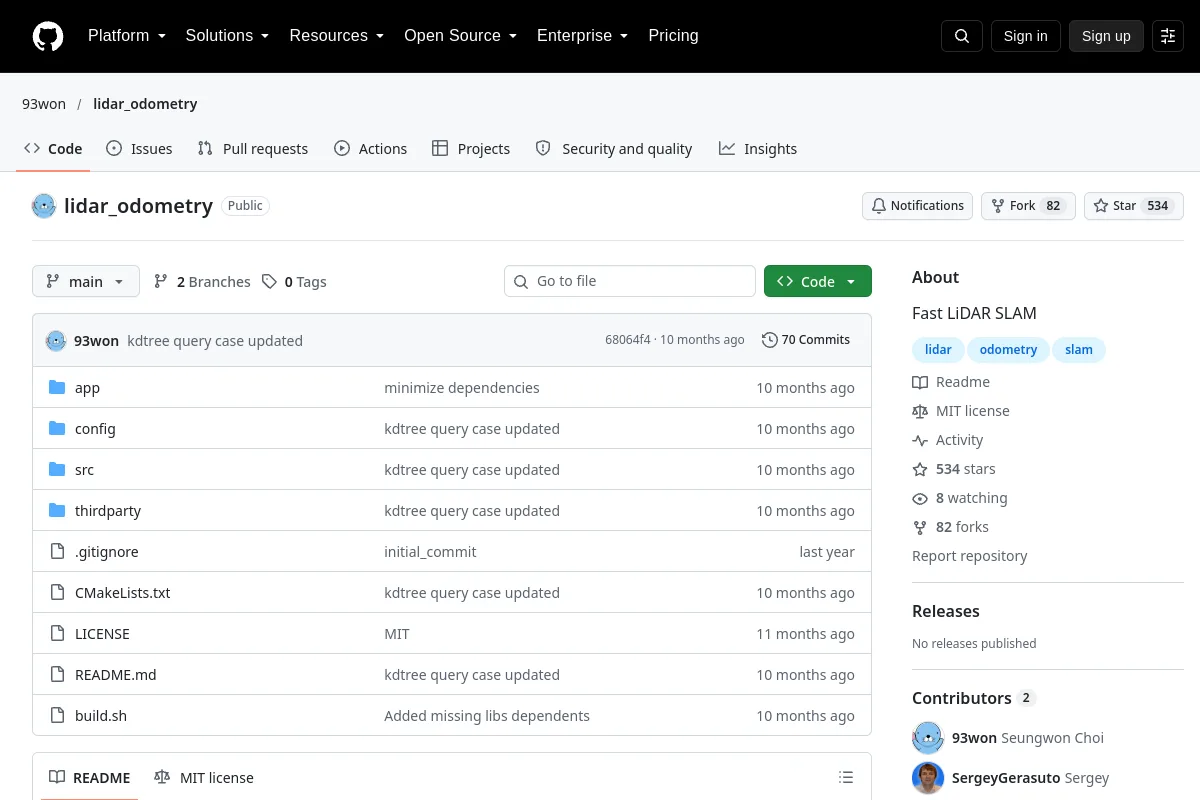Click the Report repository link
1200x800 pixels.
970,556
